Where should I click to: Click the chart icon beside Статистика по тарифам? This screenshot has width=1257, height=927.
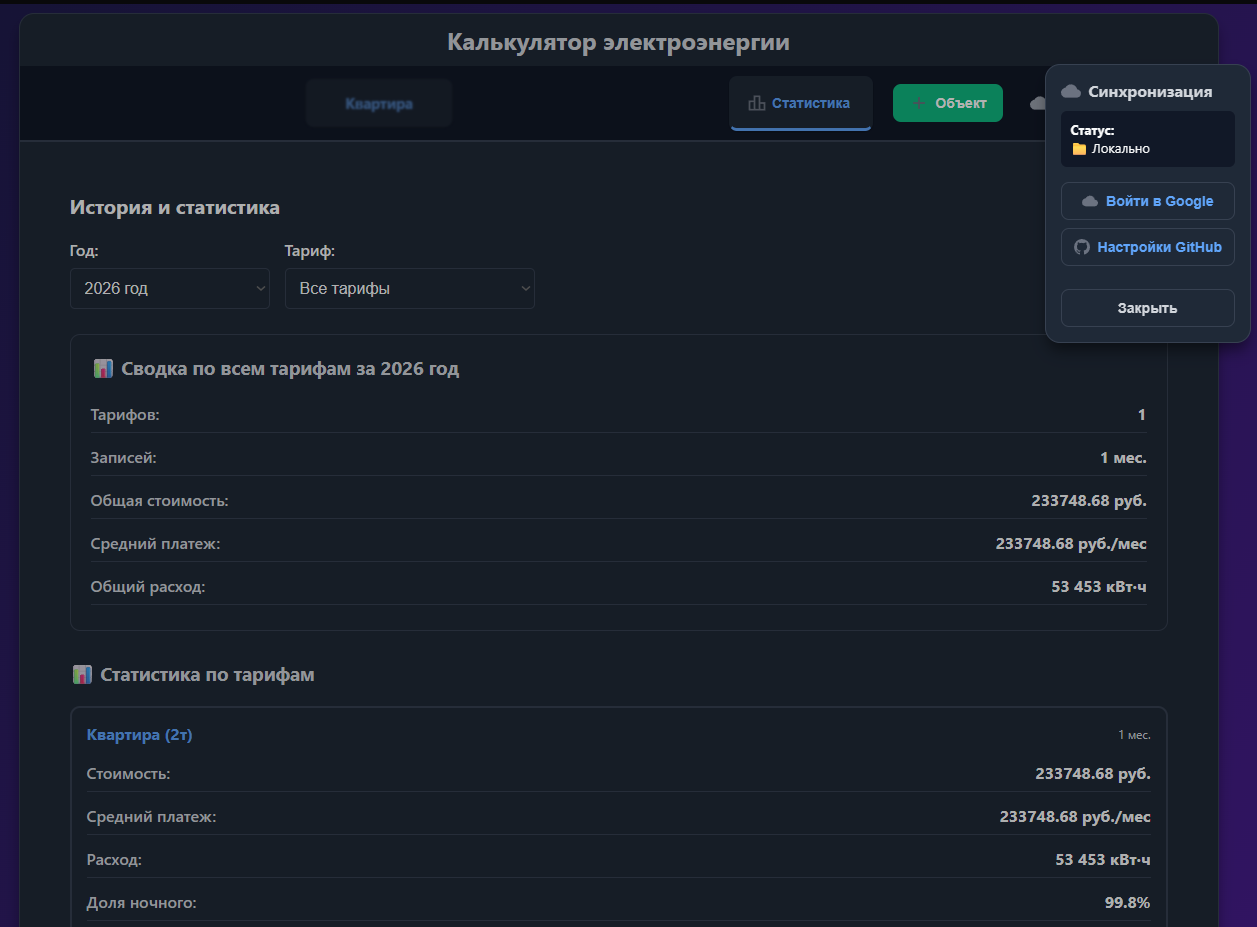[x=83, y=675]
